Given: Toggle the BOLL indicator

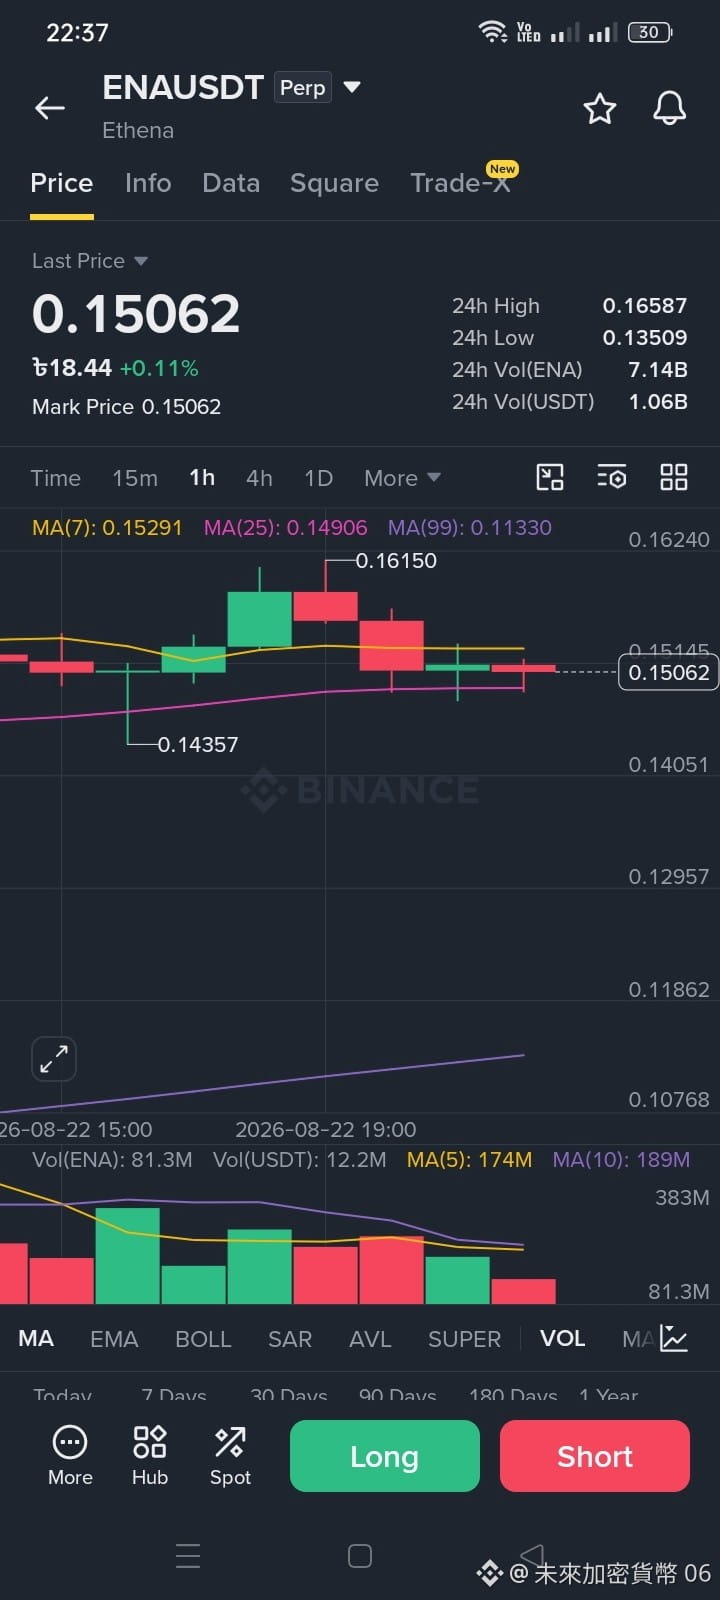Looking at the screenshot, I should click(x=203, y=1339).
